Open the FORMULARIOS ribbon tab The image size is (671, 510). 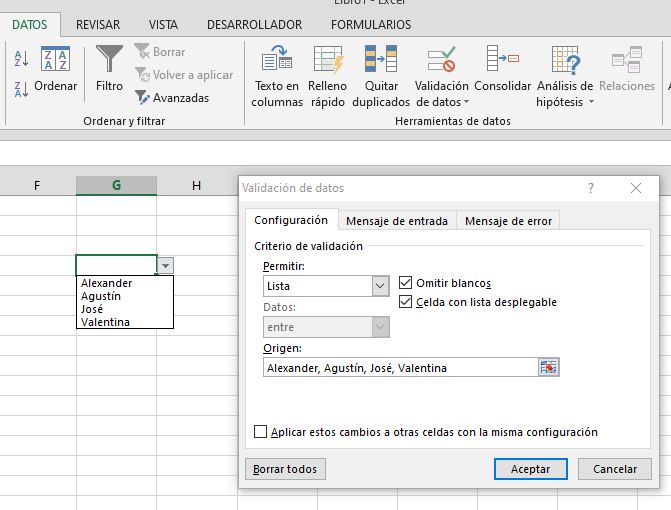click(371, 25)
